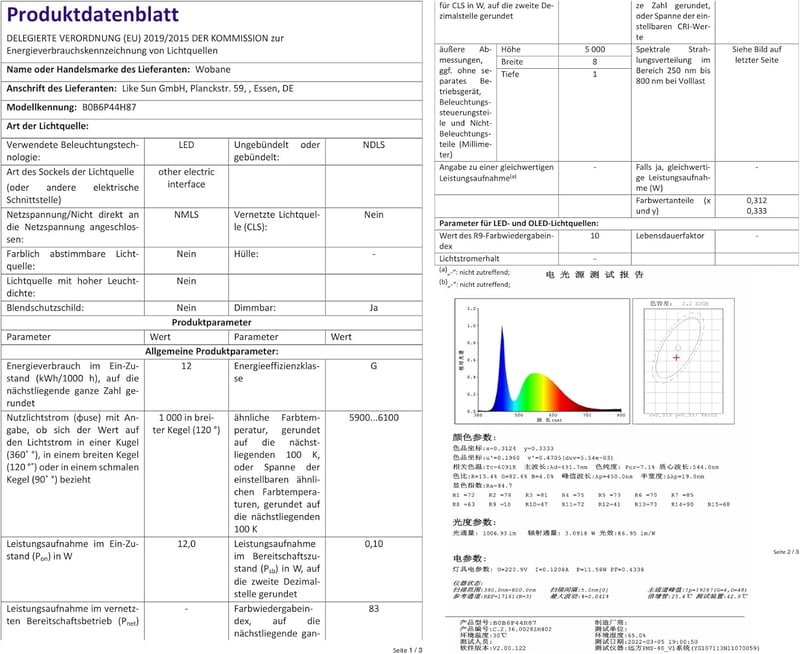Click 'Parameter für LED- und OLED-Lichtquellen:' heading
800x654 pixels.
(519, 223)
